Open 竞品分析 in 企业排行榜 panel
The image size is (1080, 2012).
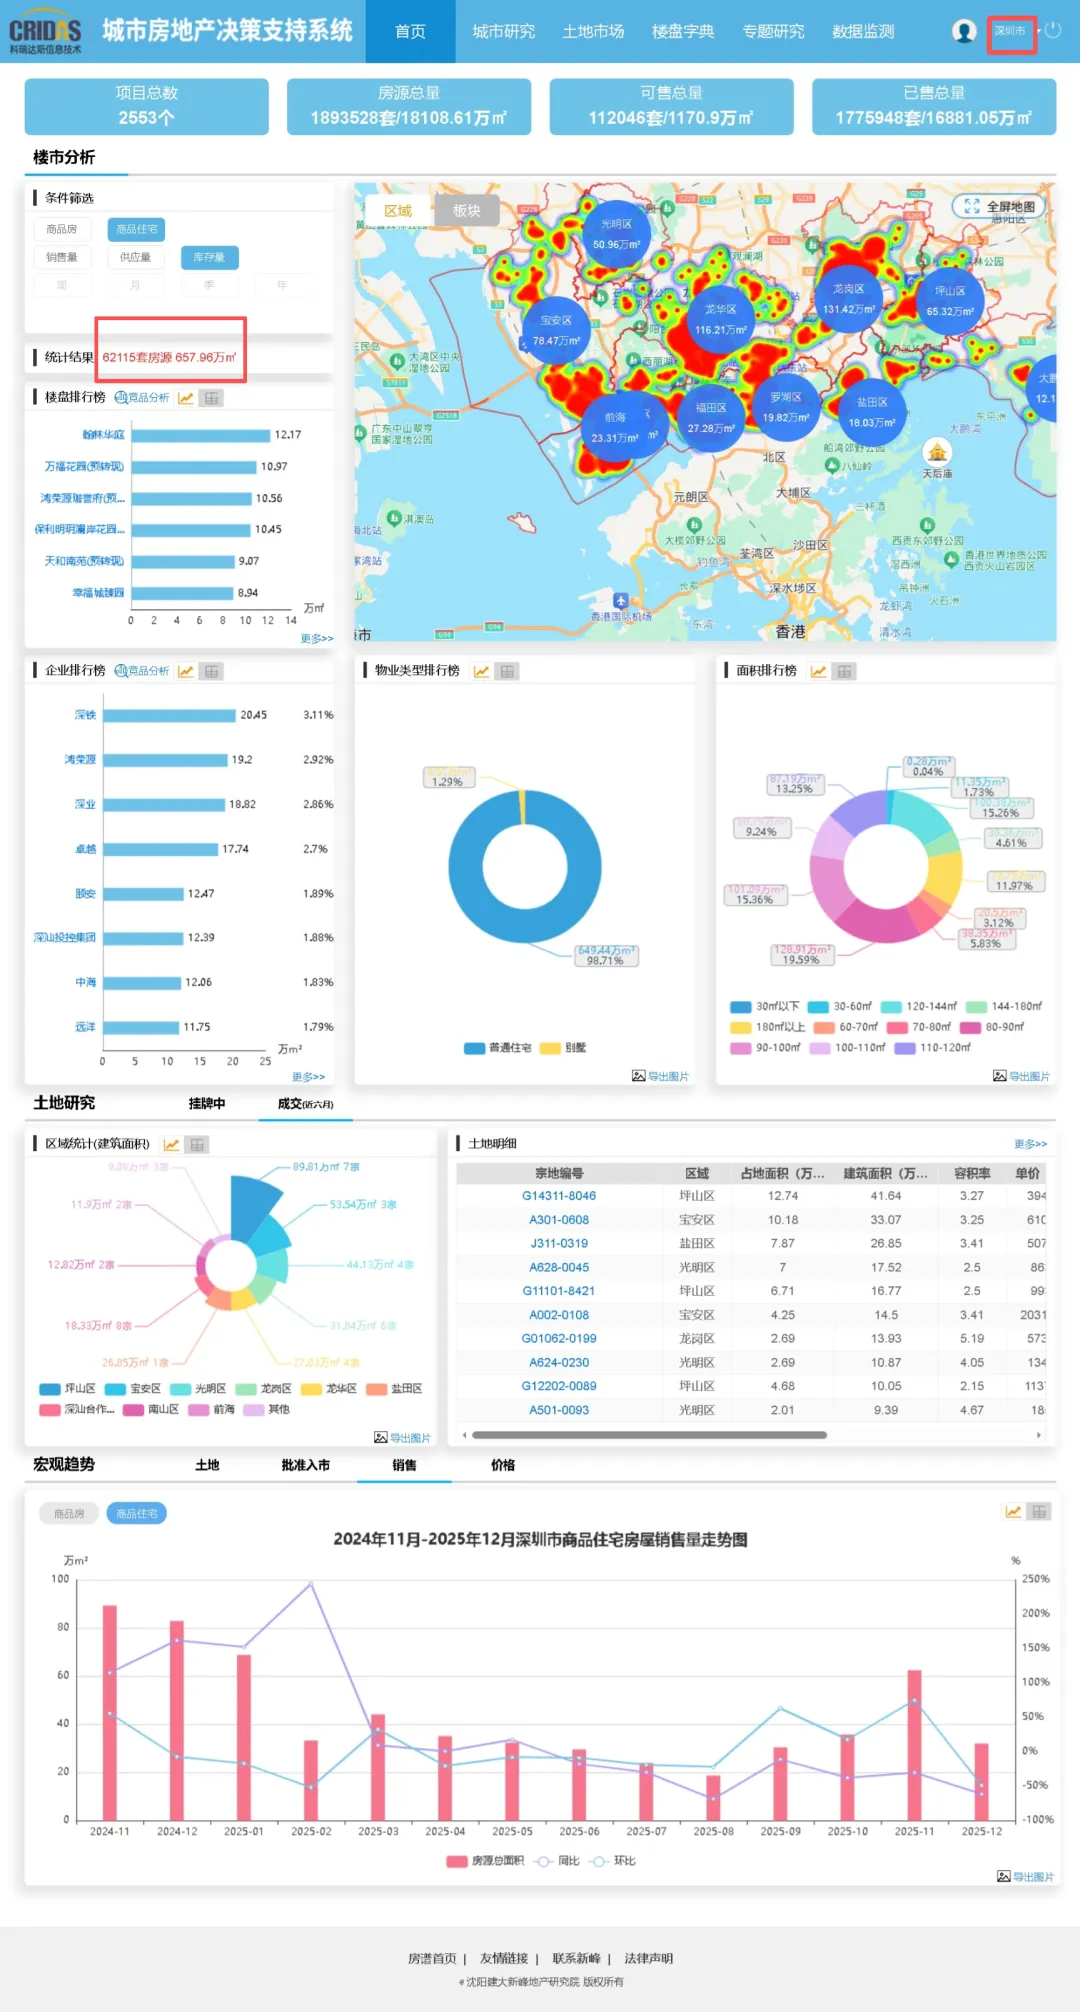(x=142, y=671)
